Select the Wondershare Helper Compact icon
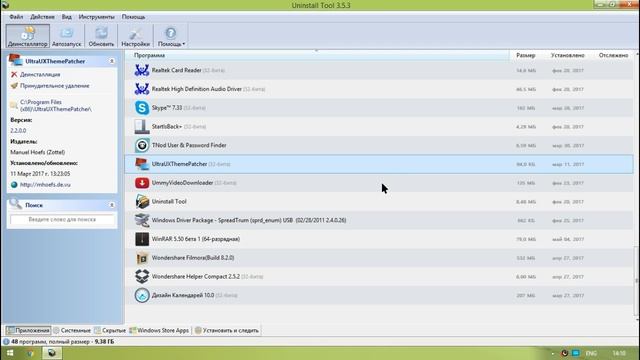Image resolution: width=640 pixels, height=360 pixels. click(142, 277)
